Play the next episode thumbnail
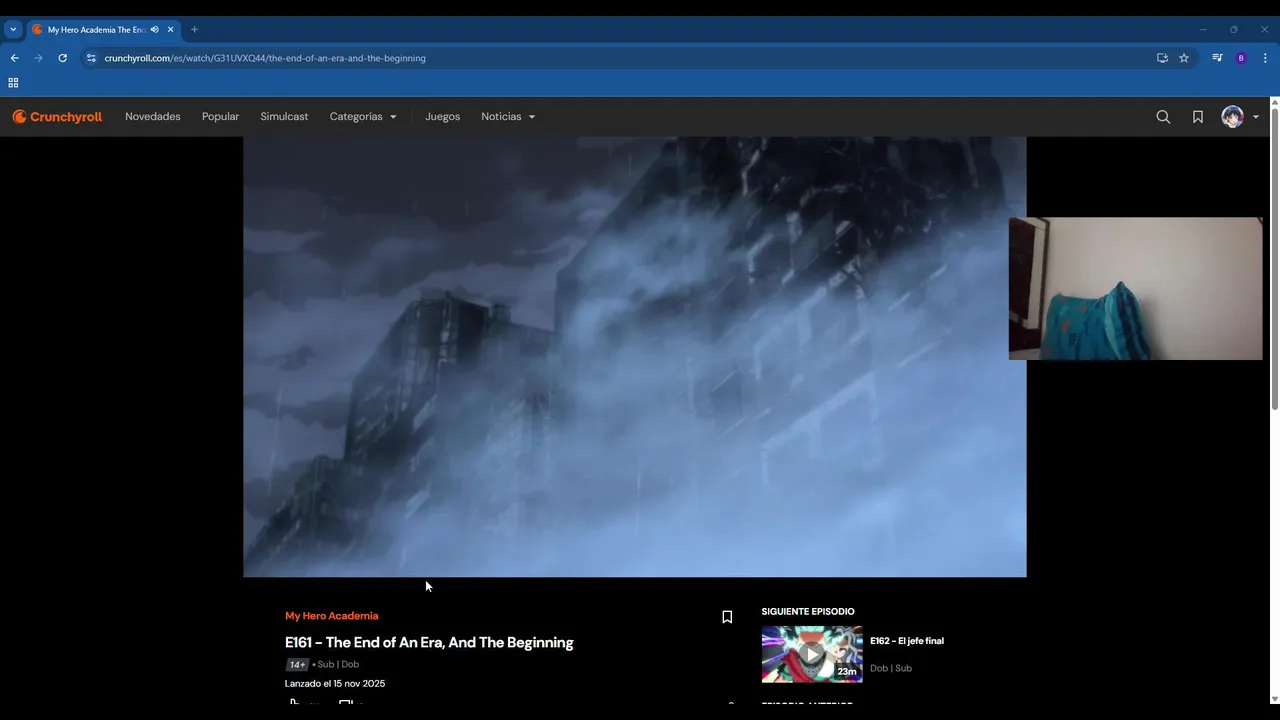This screenshot has width=1280, height=720. point(812,654)
